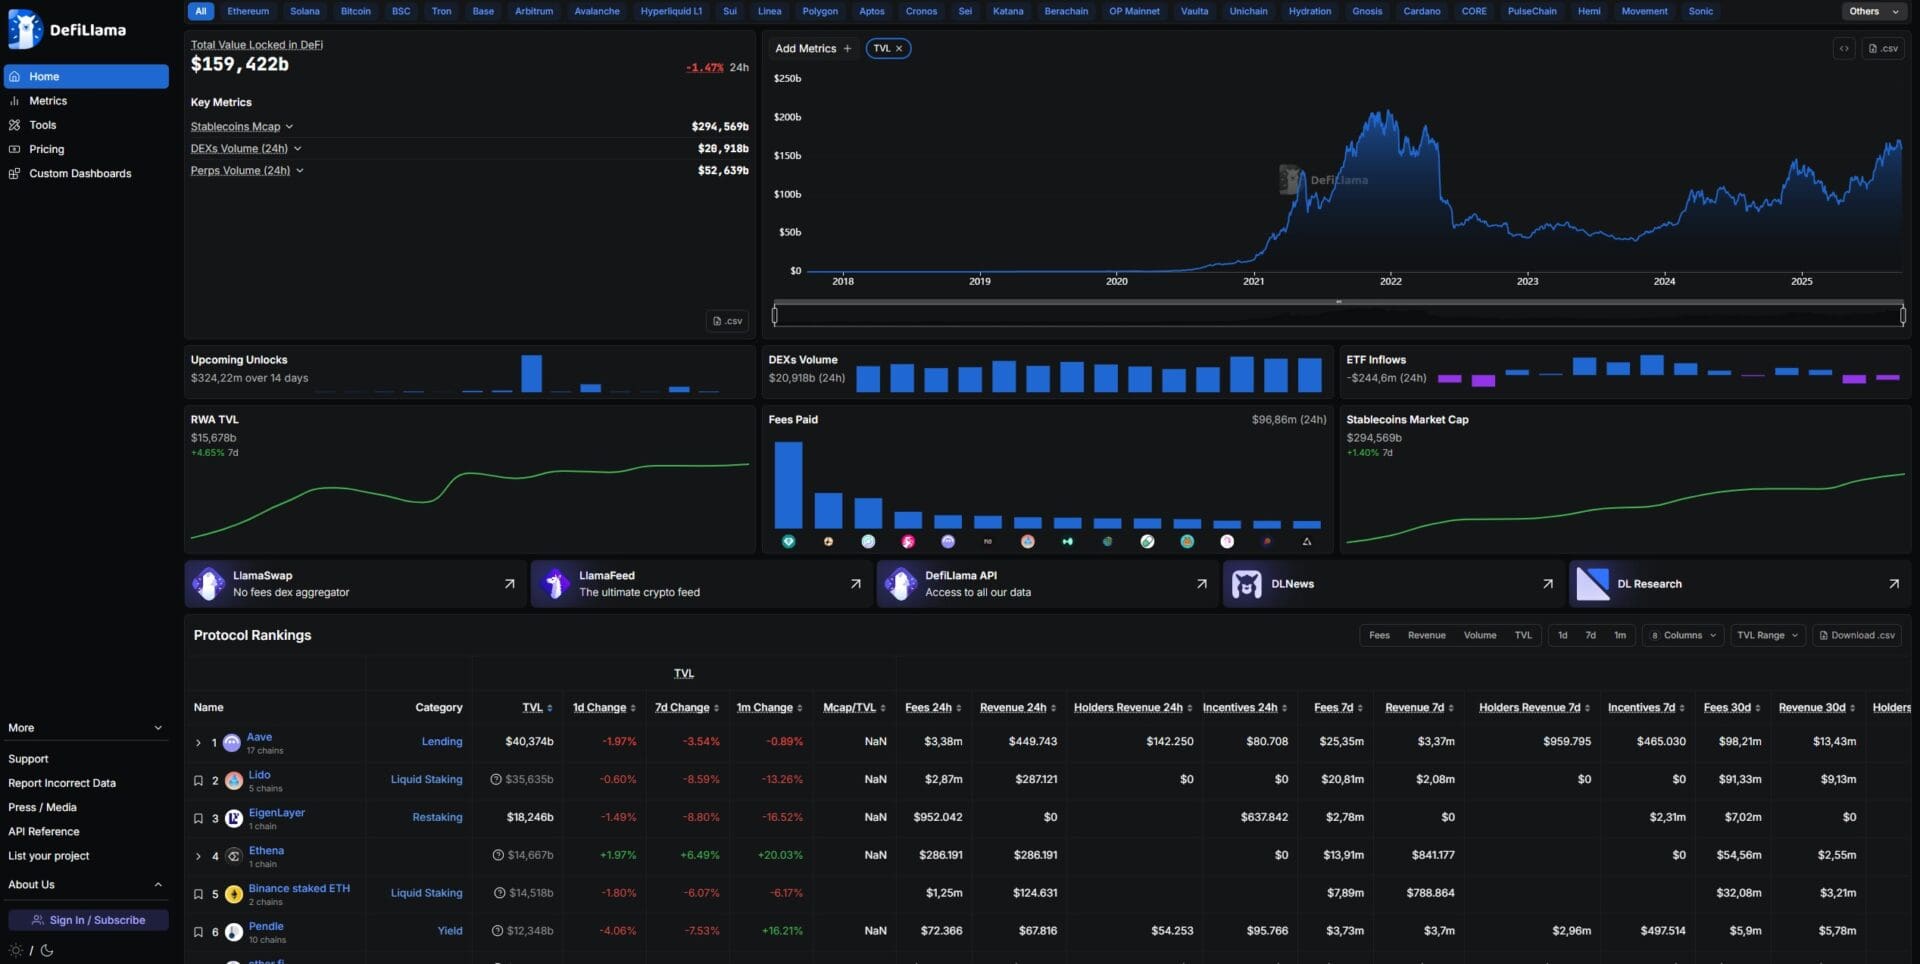The height and width of the screenshot is (964, 1920).
Task: Open the Columns dropdown in Protocol Rankings
Action: (1683, 635)
